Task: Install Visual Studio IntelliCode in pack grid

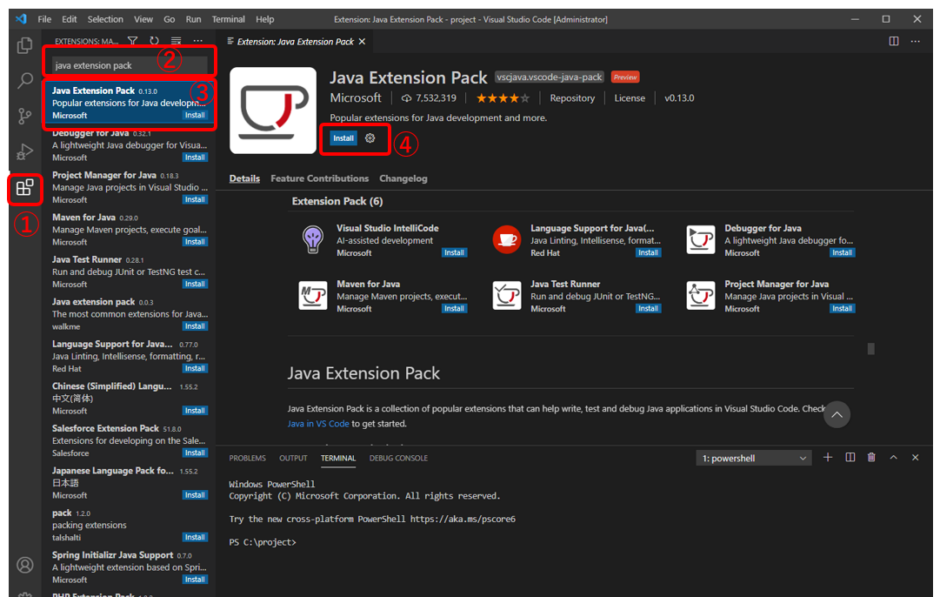Action: [x=454, y=253]
